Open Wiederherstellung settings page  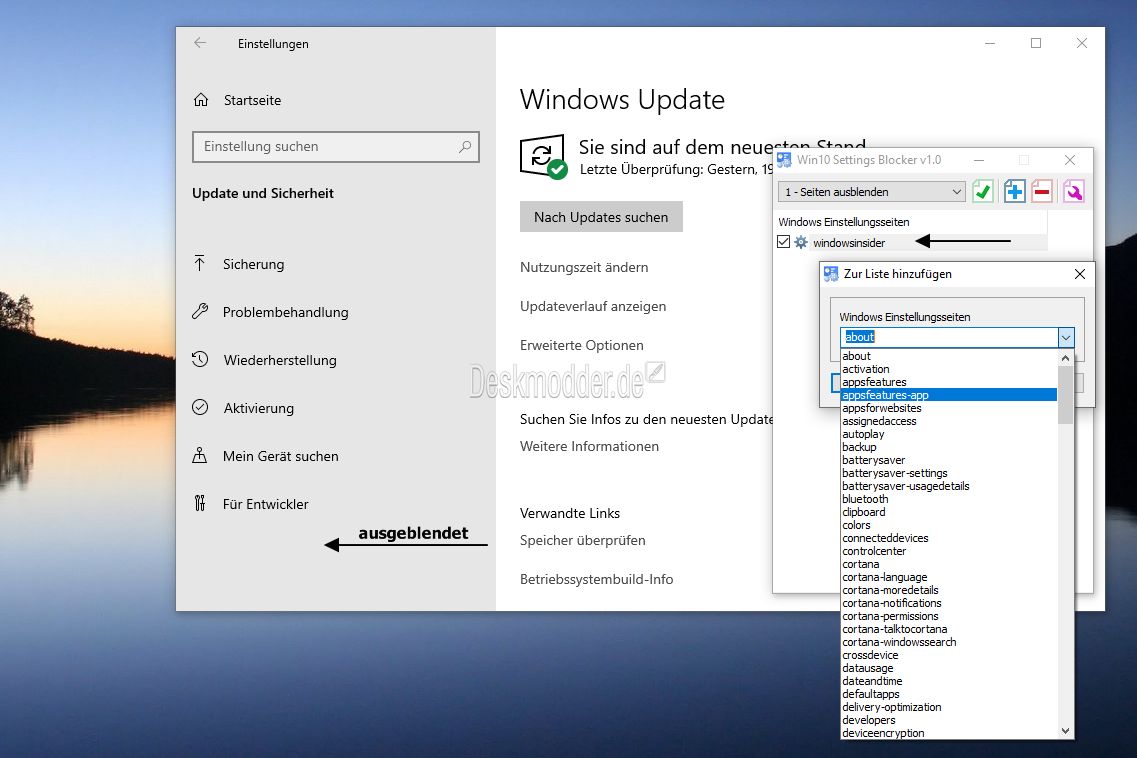point(280,360)
